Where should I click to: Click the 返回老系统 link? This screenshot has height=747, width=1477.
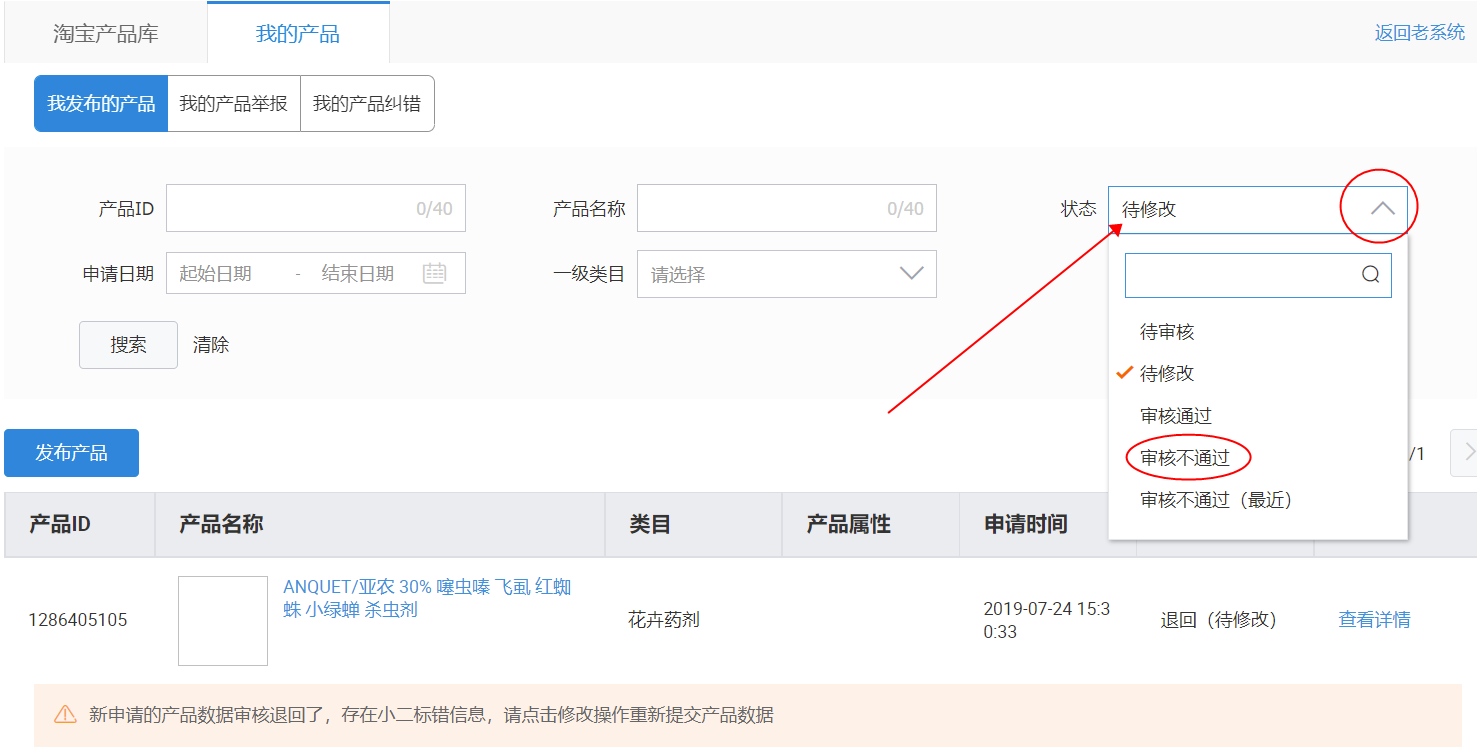1419,33
